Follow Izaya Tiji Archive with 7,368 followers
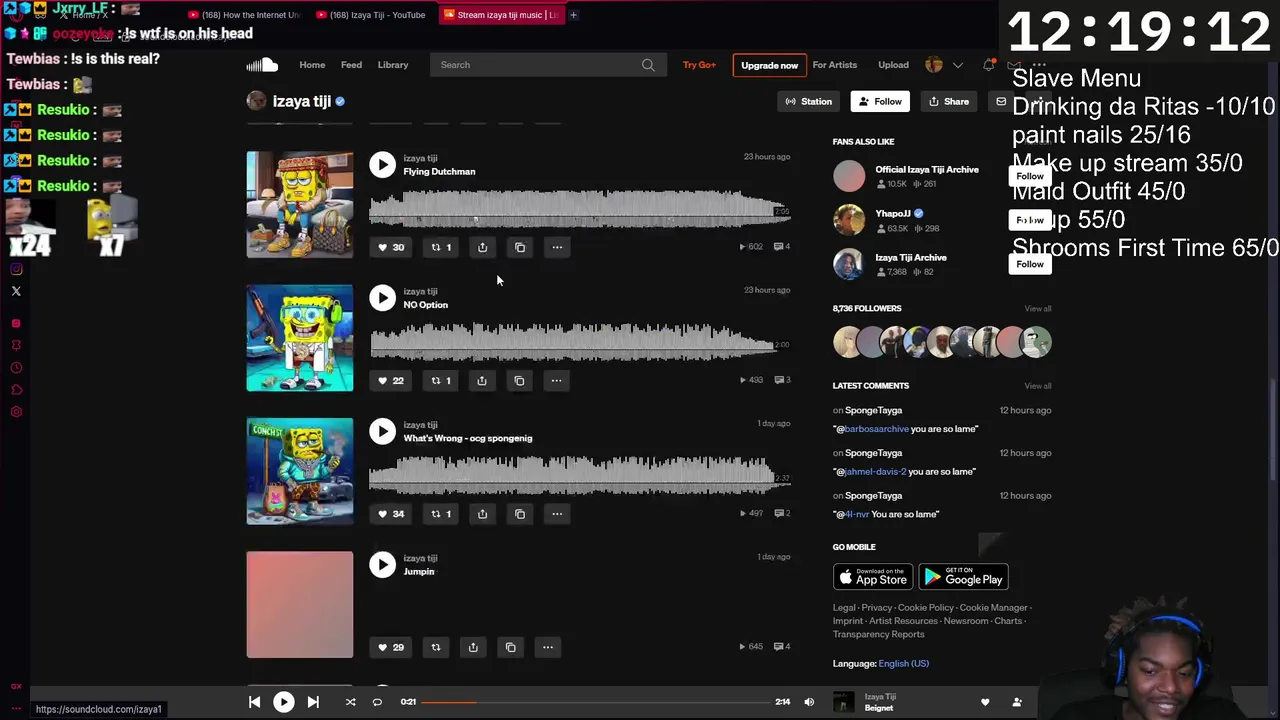 click(x=1030, y=264)
